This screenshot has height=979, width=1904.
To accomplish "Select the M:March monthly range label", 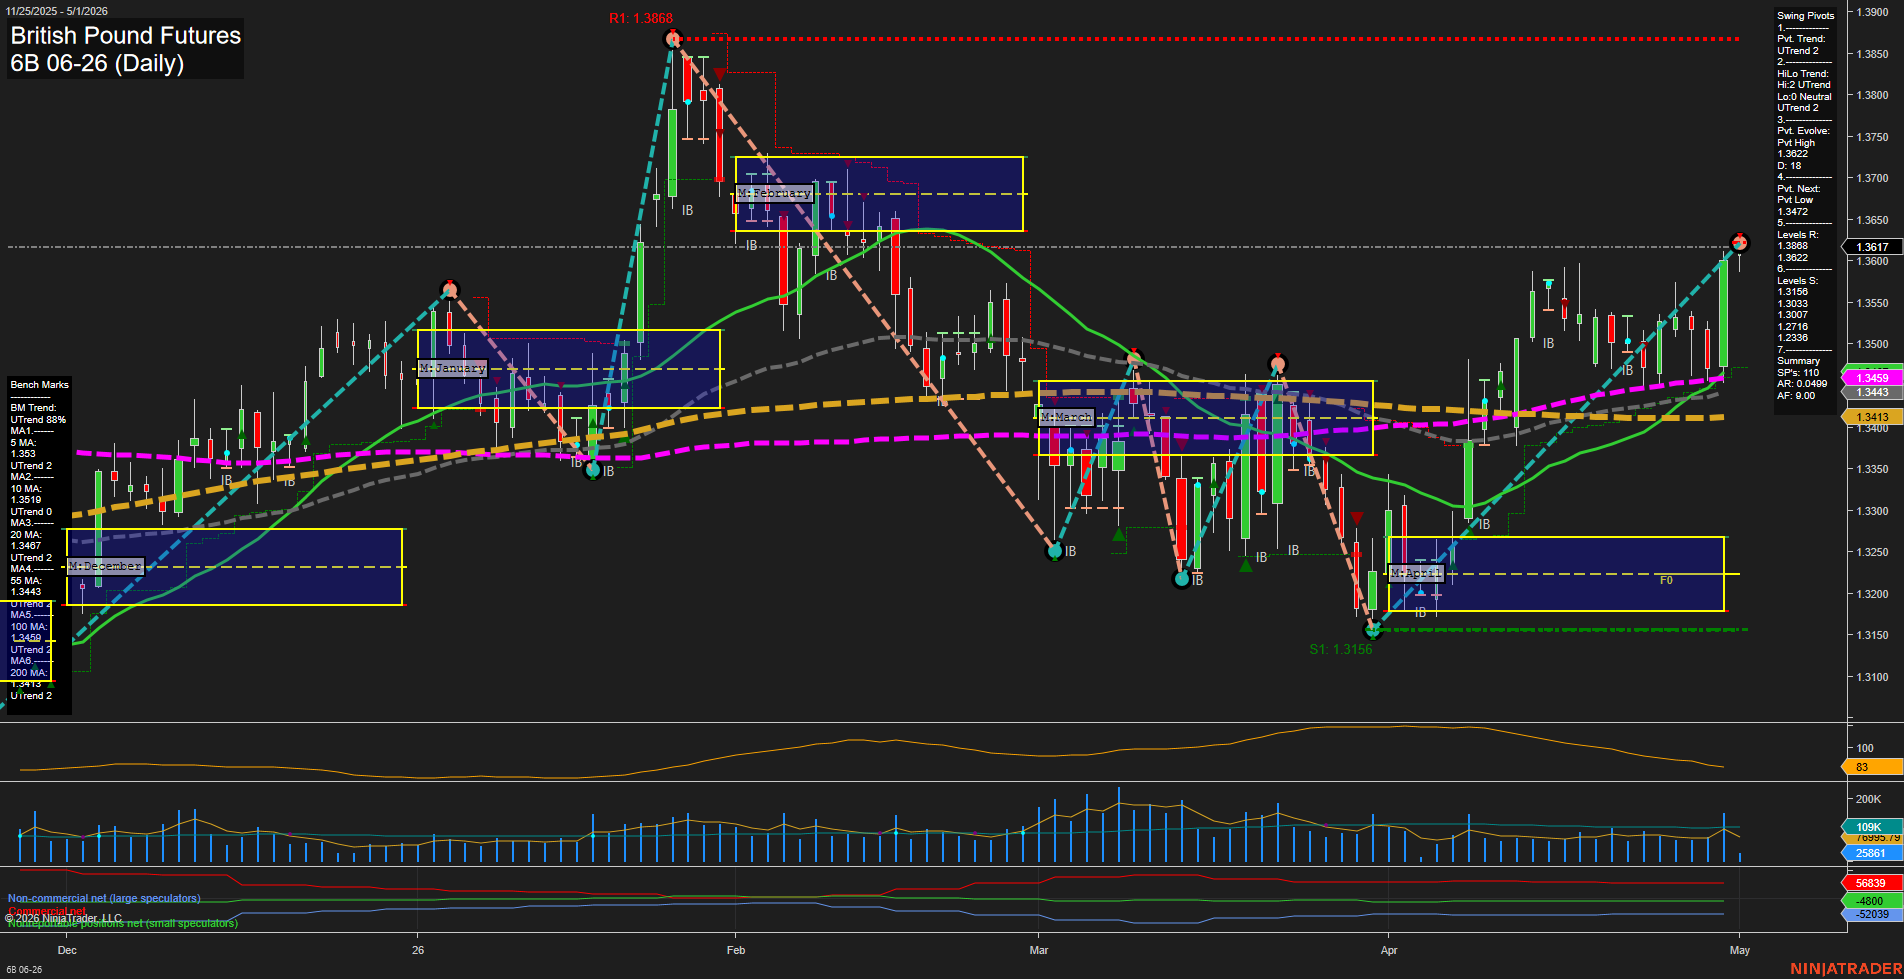I will (1066, 417).
